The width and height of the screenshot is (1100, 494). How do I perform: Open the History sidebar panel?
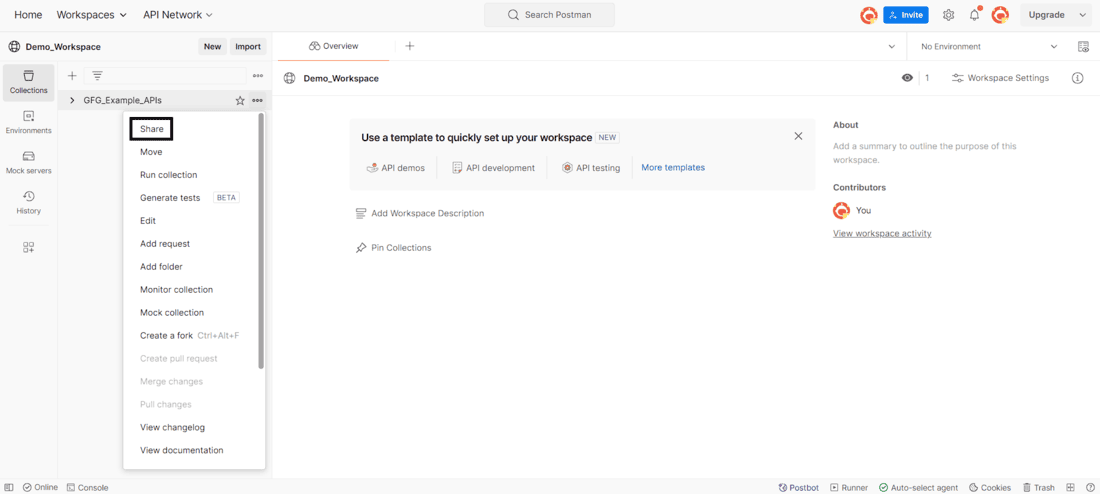[x=29, y=202]
